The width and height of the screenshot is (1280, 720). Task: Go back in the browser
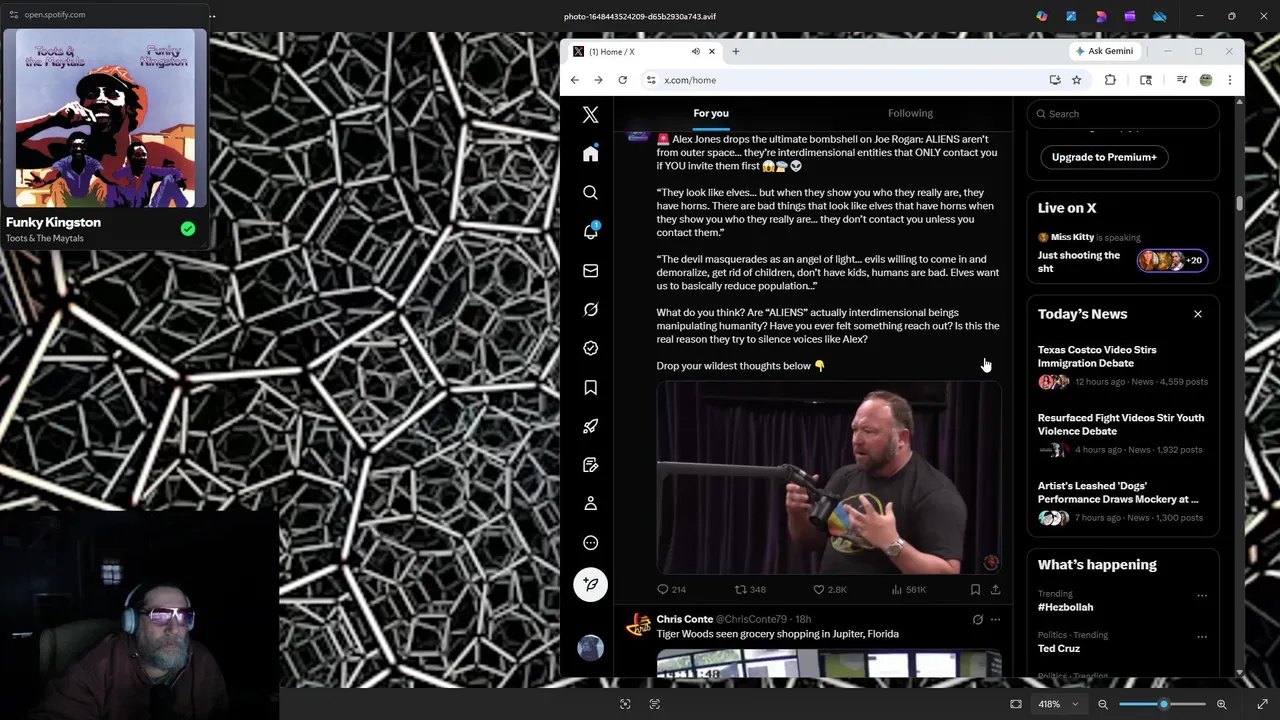click(x=574, y=80)
